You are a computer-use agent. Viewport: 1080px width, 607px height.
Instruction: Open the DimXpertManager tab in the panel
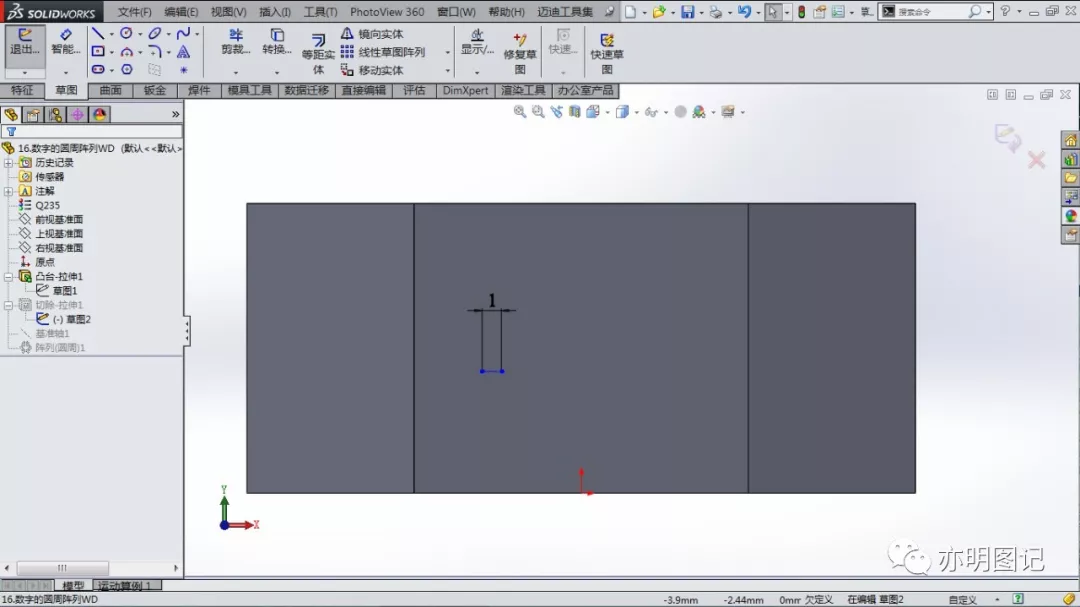(77, 114)
